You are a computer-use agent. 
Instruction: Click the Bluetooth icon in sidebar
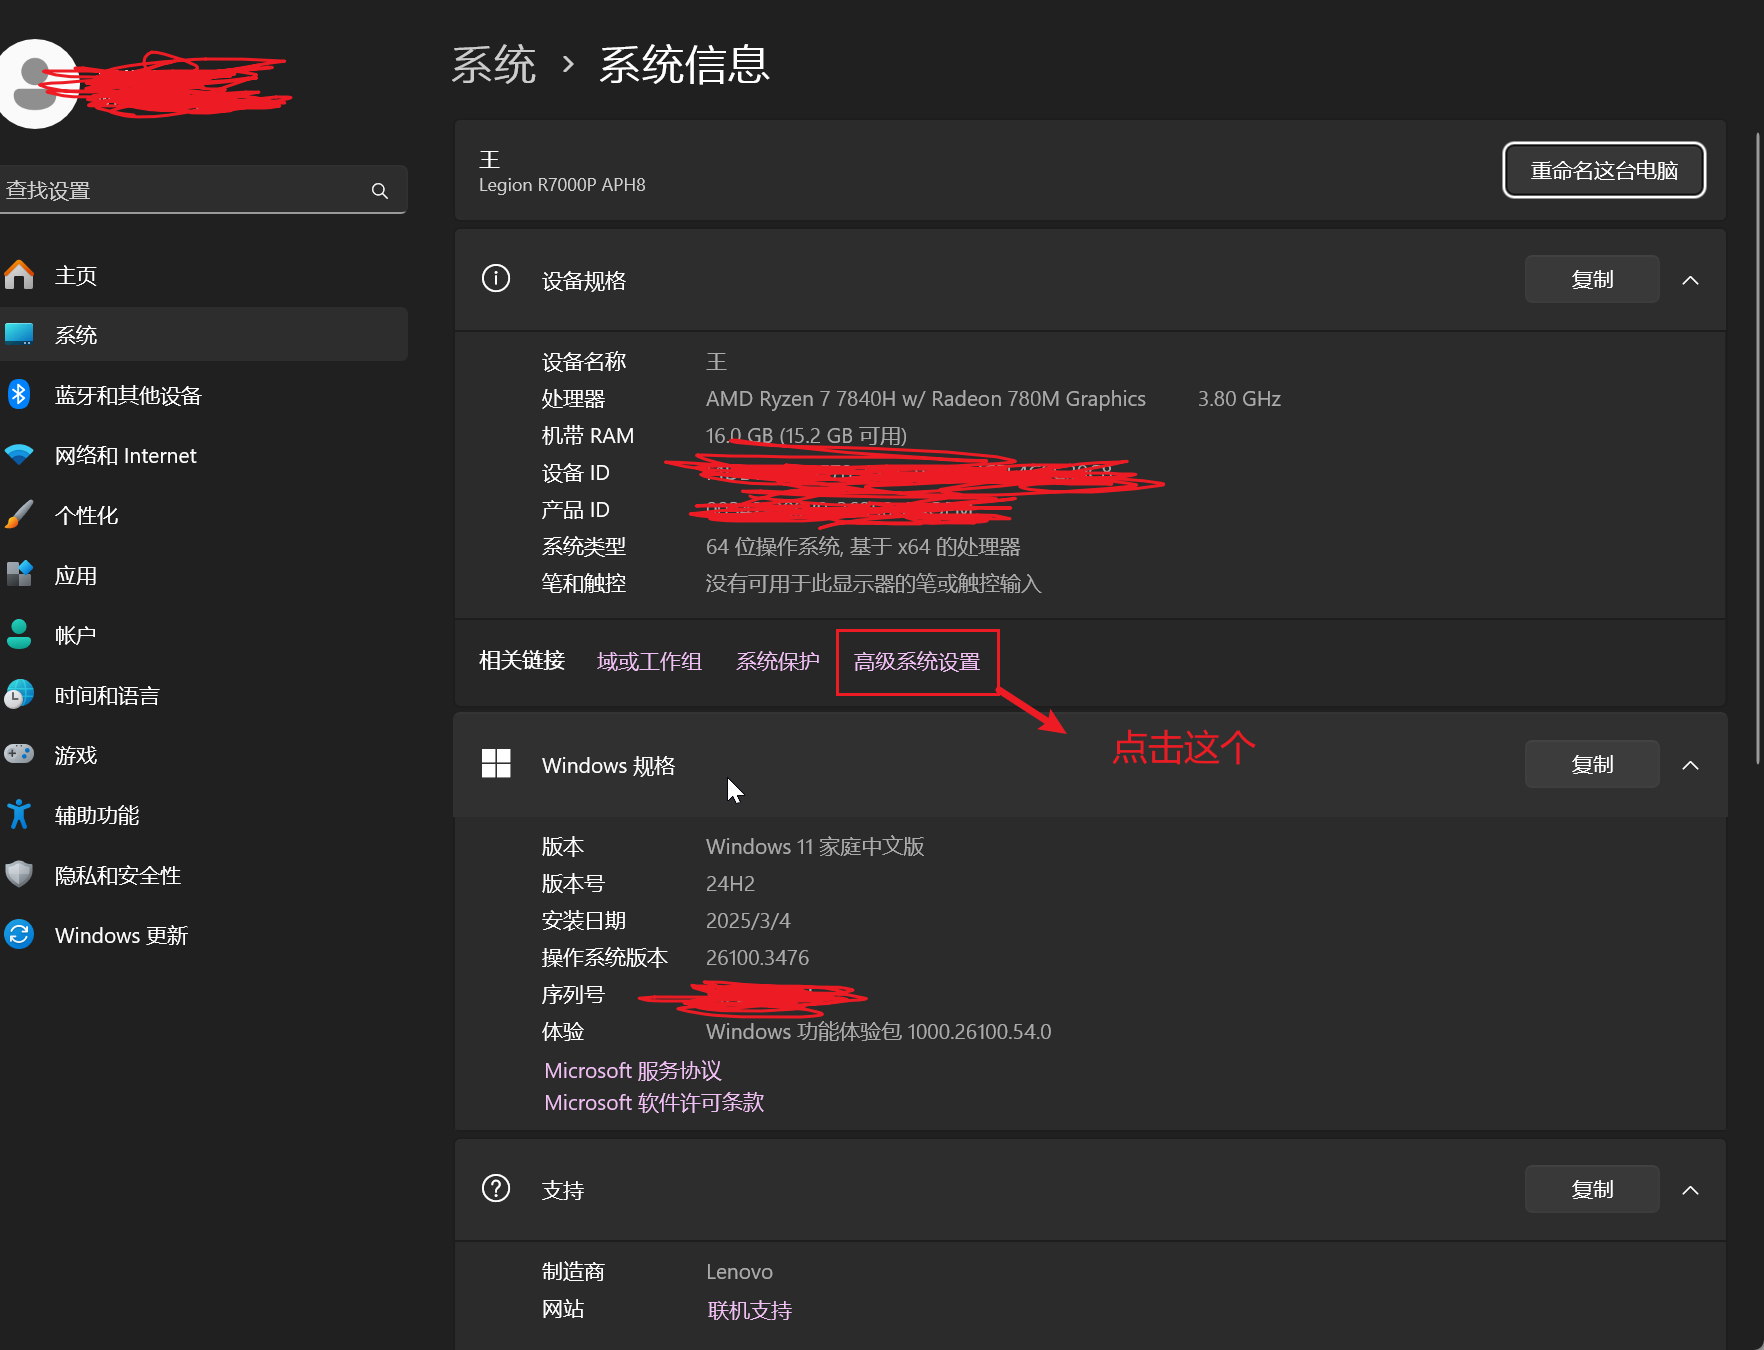pyautogui.click(x=19, y=394)
